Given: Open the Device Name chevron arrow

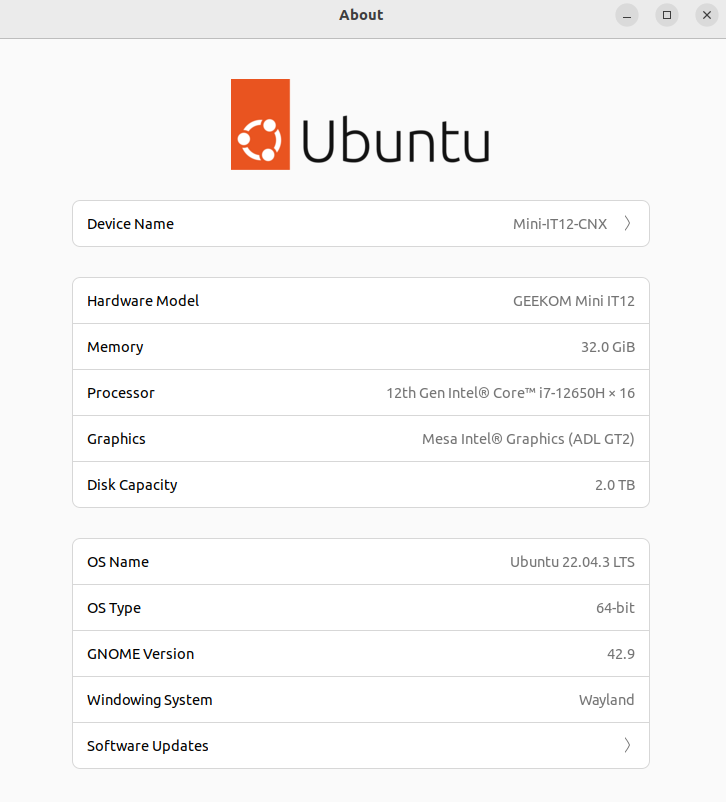Looking at the screenshot, I should [x=627, y=224].
